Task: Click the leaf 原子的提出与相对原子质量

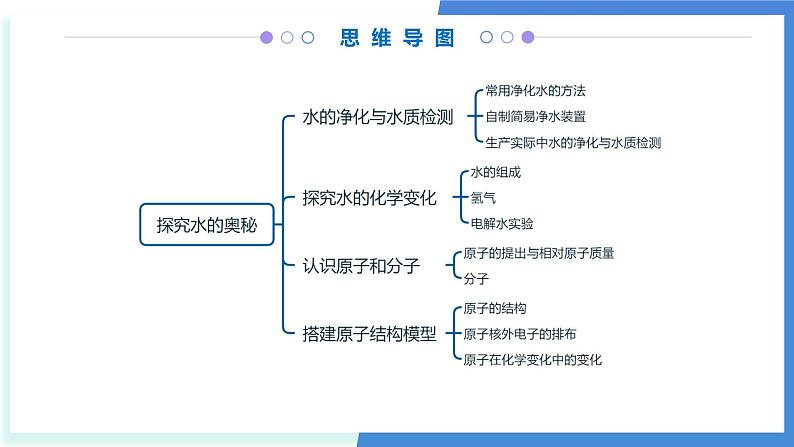Action: tap(539, 253)
